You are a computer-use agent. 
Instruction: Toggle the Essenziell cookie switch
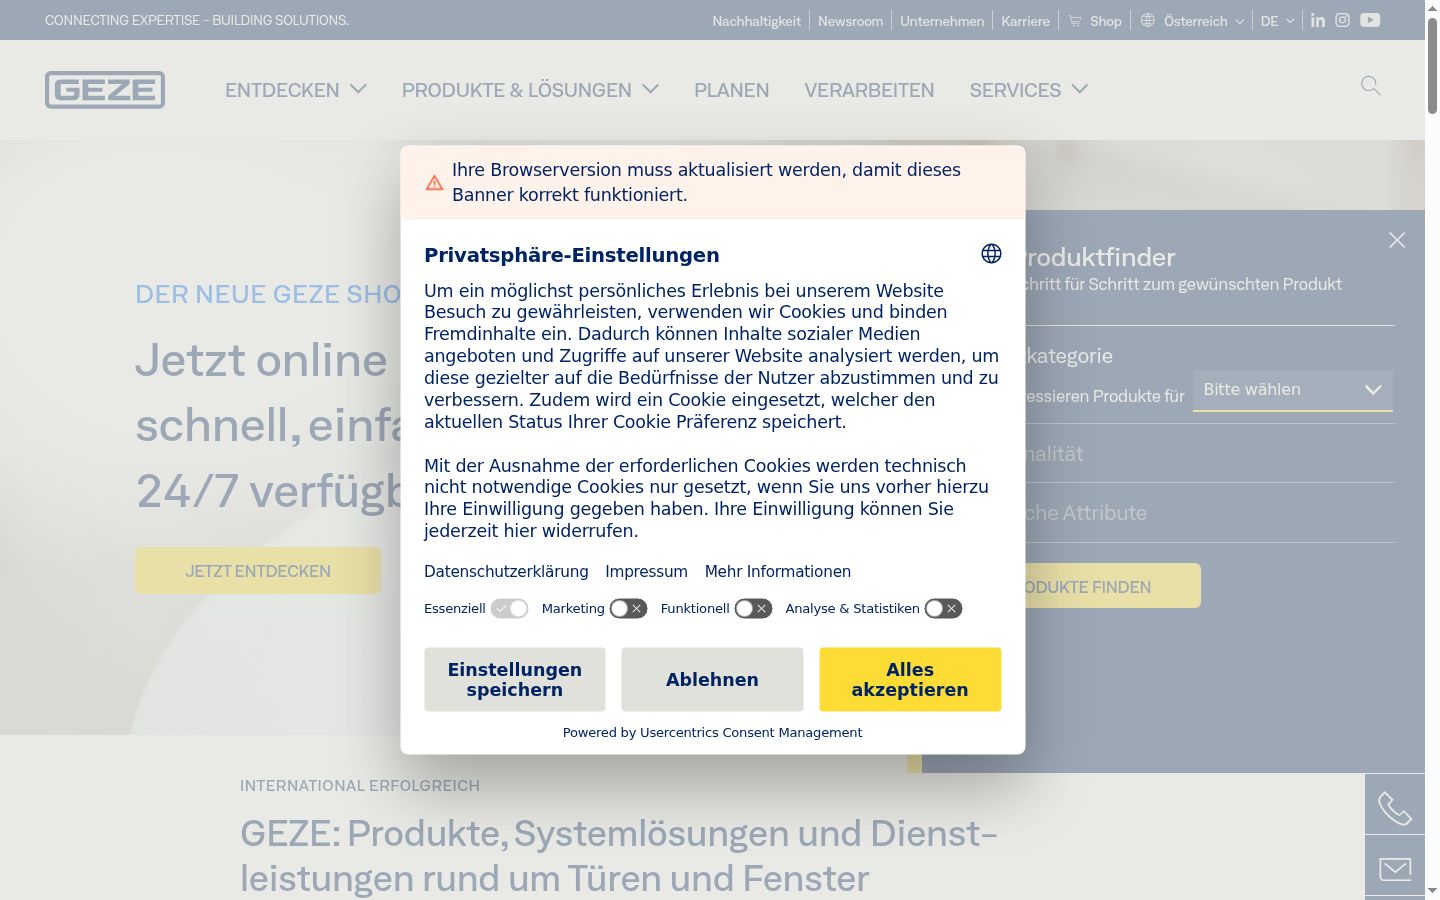coord(509,609)
